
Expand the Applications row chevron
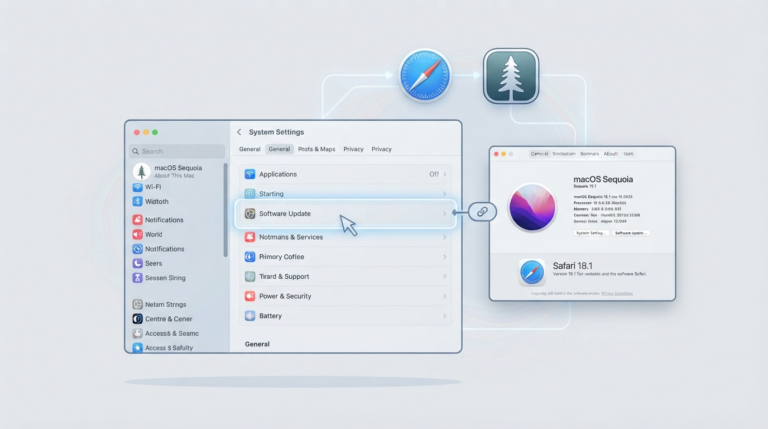445,174
